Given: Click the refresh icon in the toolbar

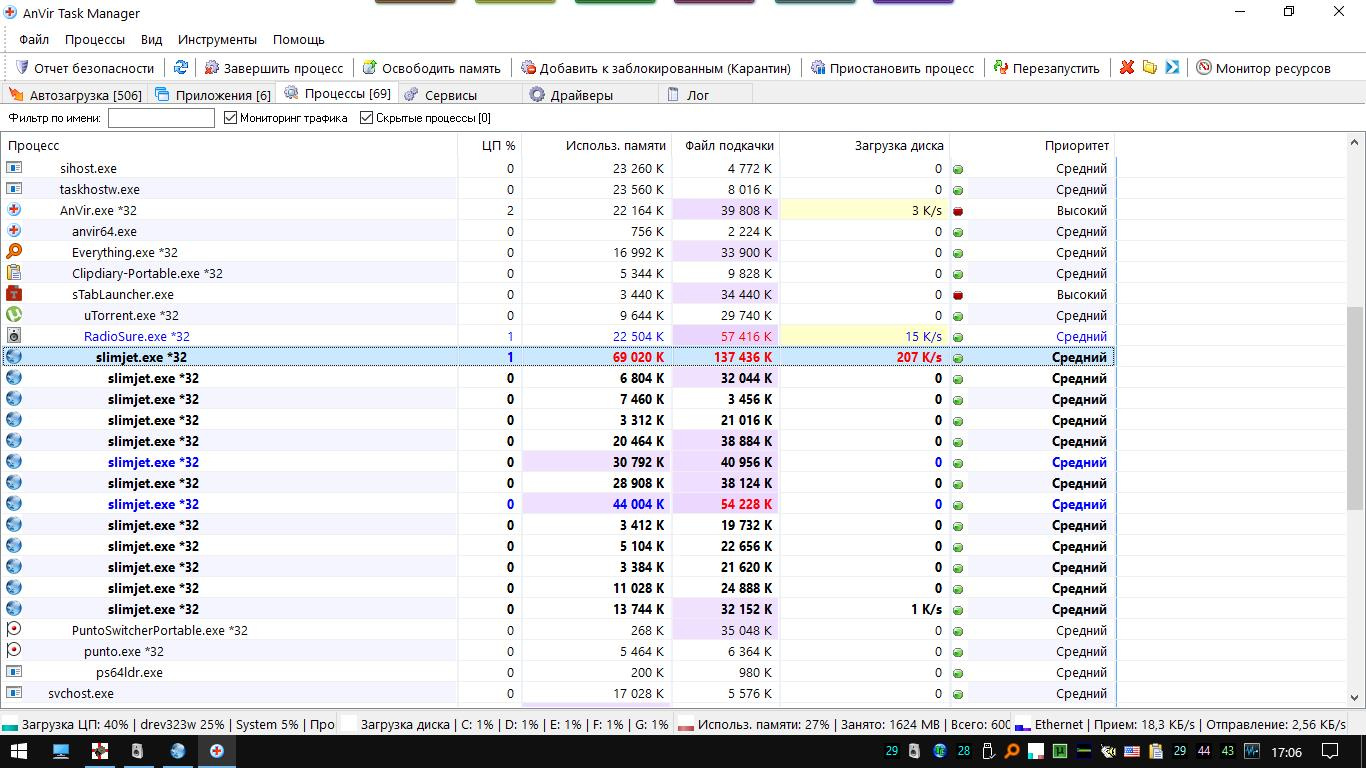Looking at the screenshot, I should (181, 67).
